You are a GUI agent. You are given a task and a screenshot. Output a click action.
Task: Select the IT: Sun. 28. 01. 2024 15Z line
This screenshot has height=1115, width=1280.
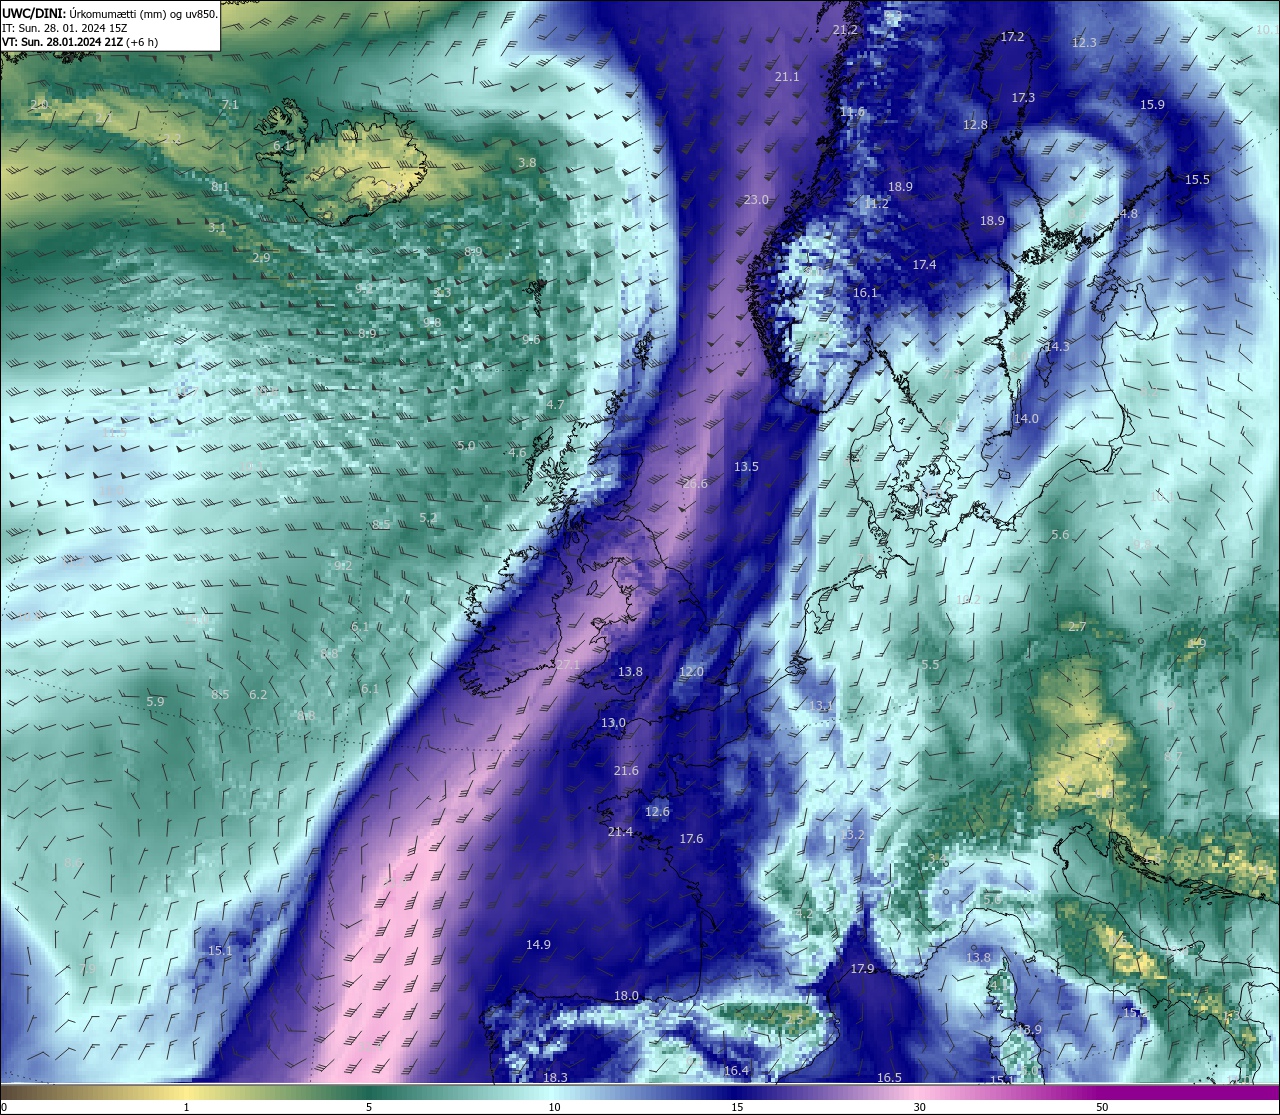[65, 28]
